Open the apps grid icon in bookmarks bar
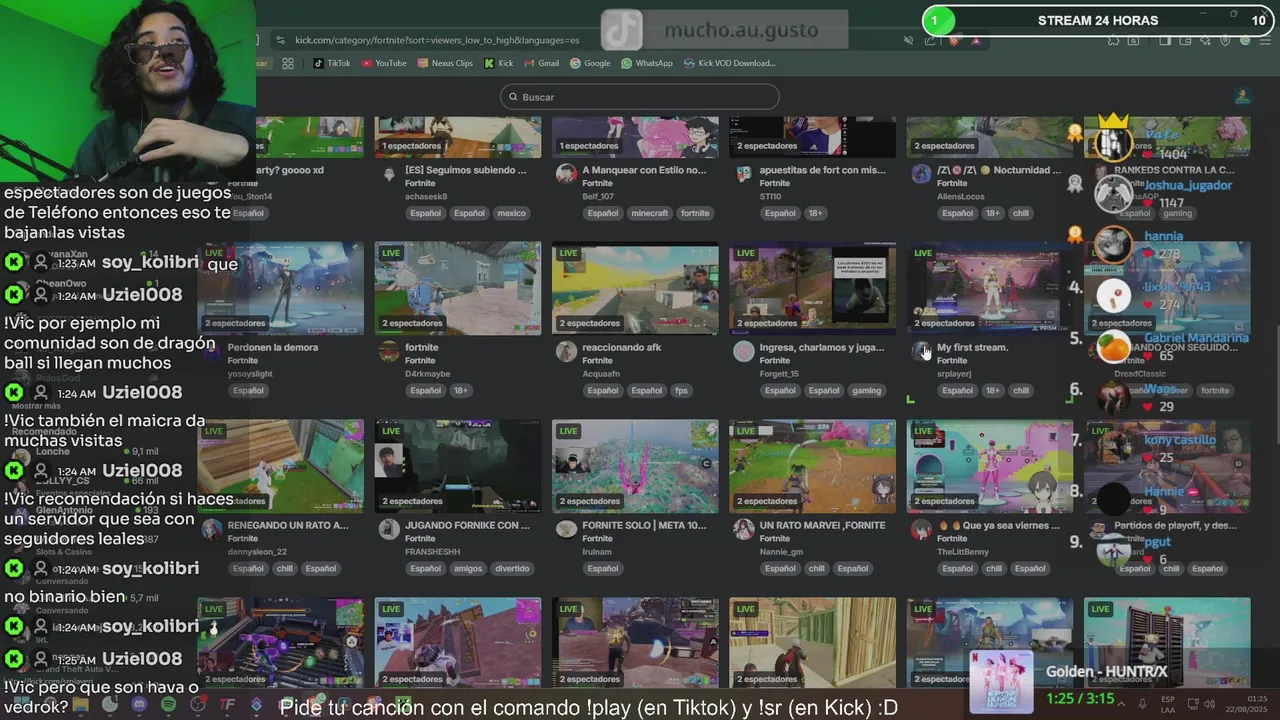 [x=288, y=63]
